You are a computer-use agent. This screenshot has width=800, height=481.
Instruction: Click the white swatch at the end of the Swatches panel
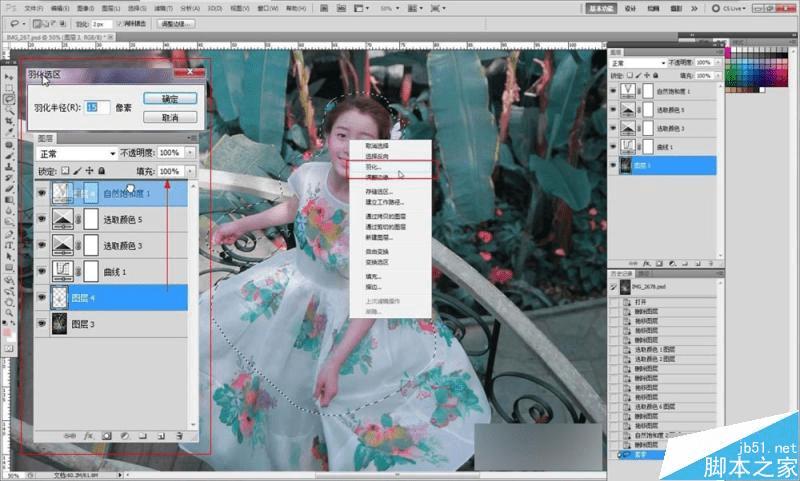(762, 90)
